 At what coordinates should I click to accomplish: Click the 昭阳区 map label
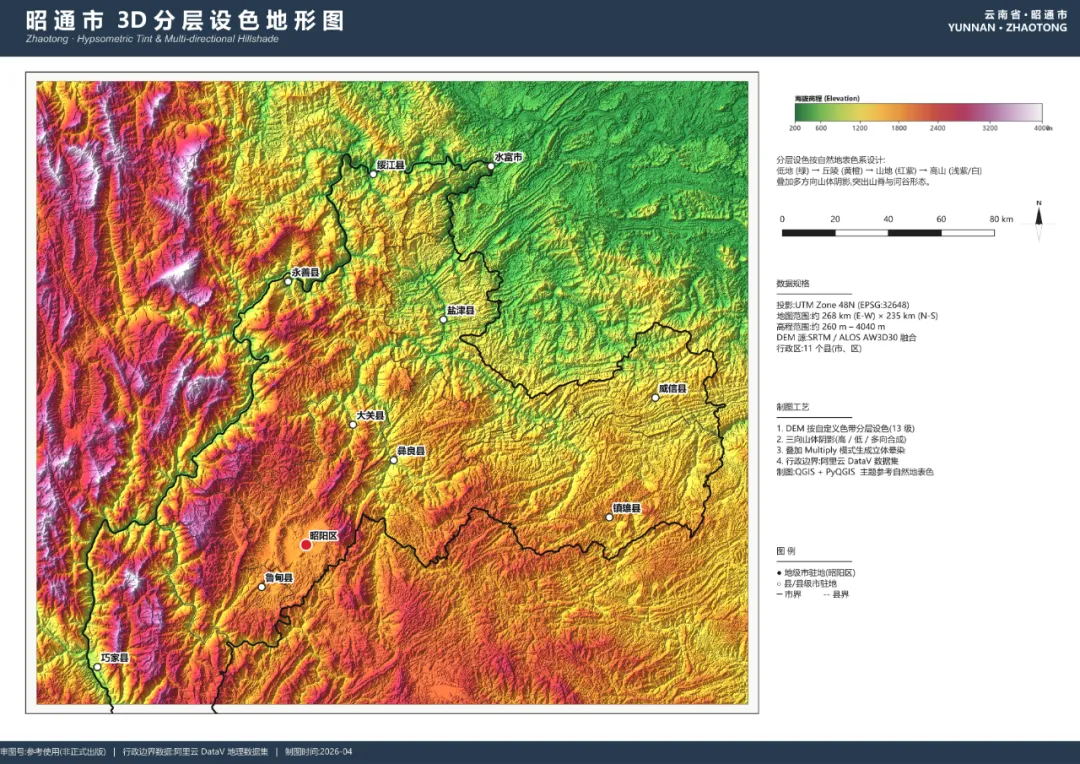324,535
